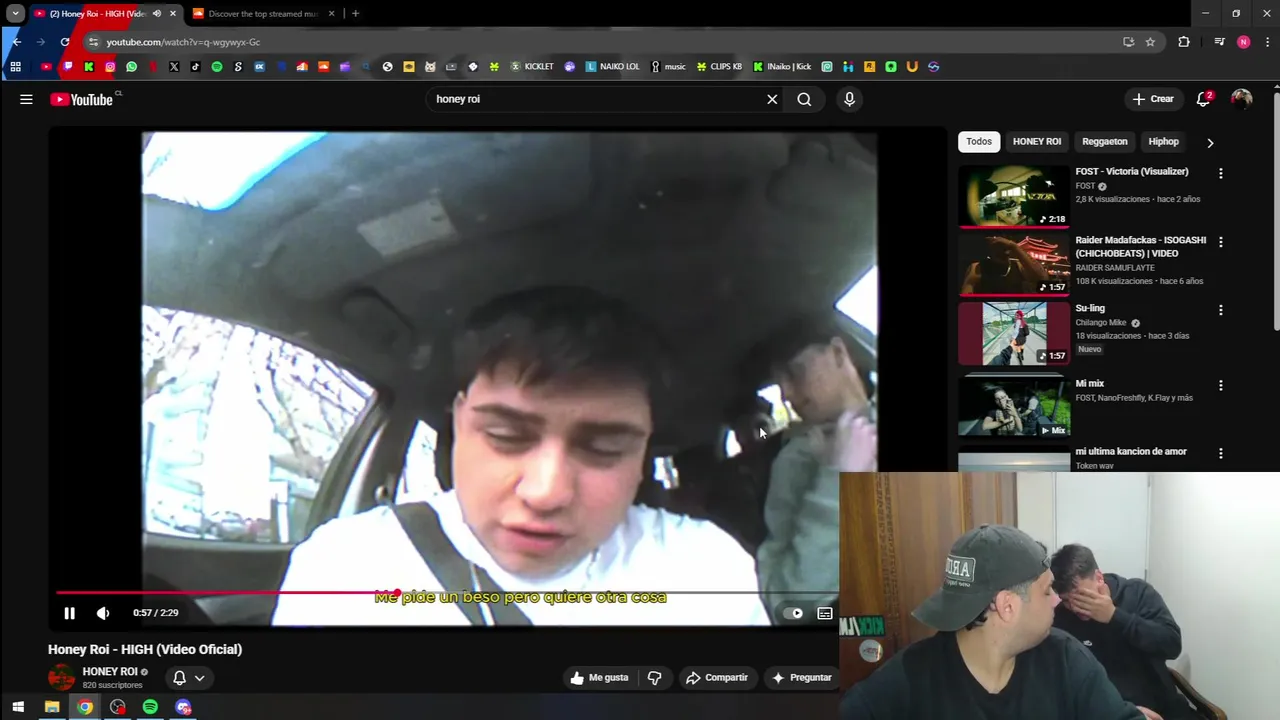This screenshot has width=1280, height=720.
Task: Pause the video playback
Action: click(x=69, y=613)
